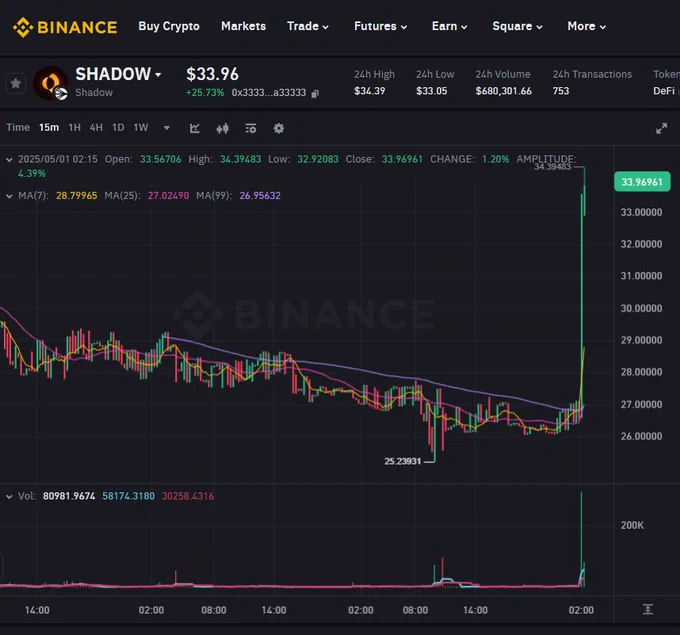Select the 1W time interval
The width and height of the screenshot is (680, 635).
(141, 128)
